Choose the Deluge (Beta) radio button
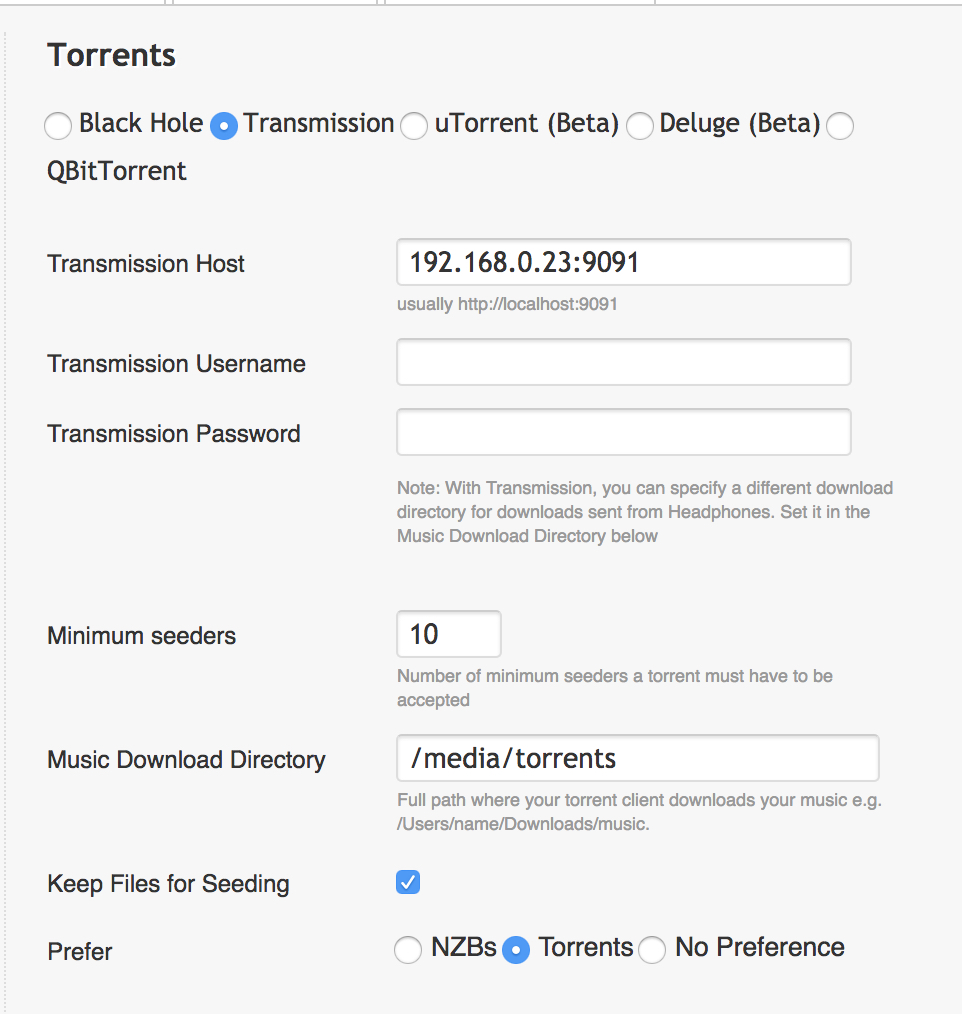Image resolution: width=962 pixels, height=1014 pixels. coord(639,125)
